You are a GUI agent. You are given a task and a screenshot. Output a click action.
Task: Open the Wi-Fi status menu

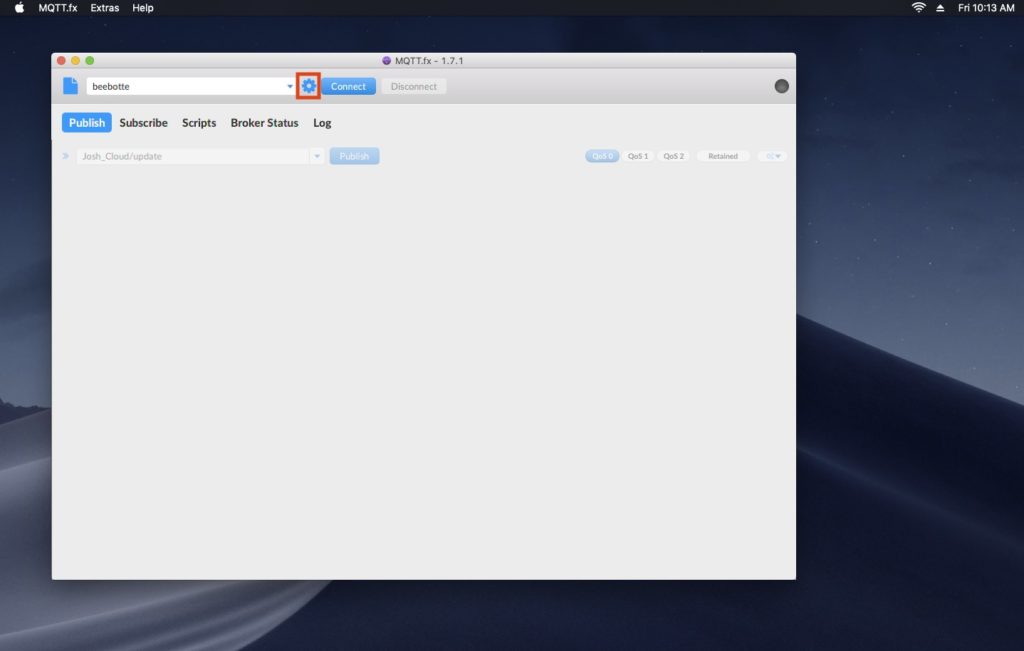918,8
